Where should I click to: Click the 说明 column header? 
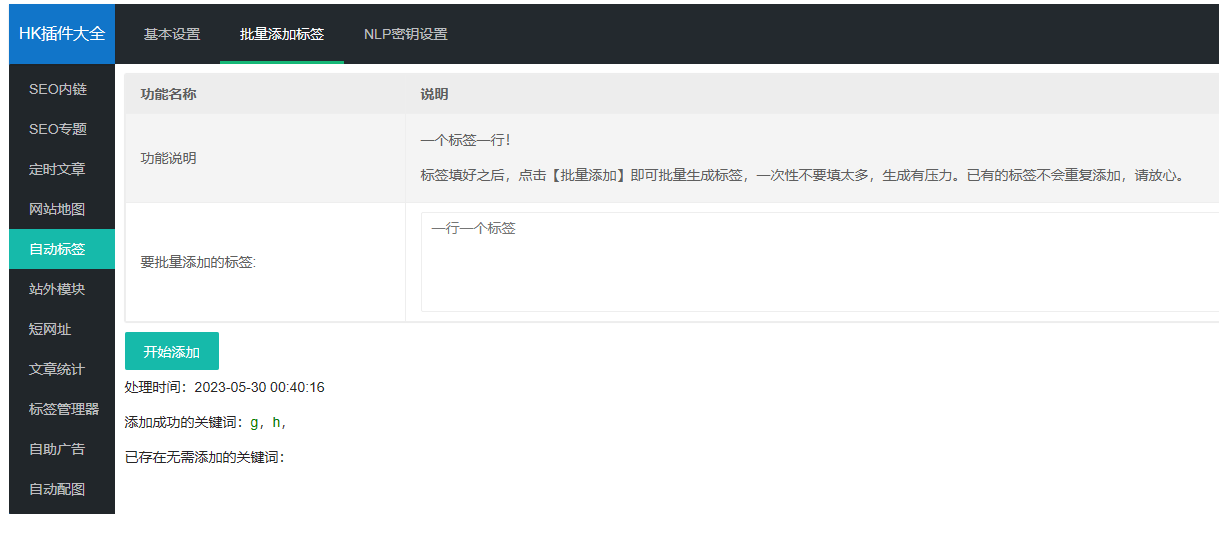434,94
